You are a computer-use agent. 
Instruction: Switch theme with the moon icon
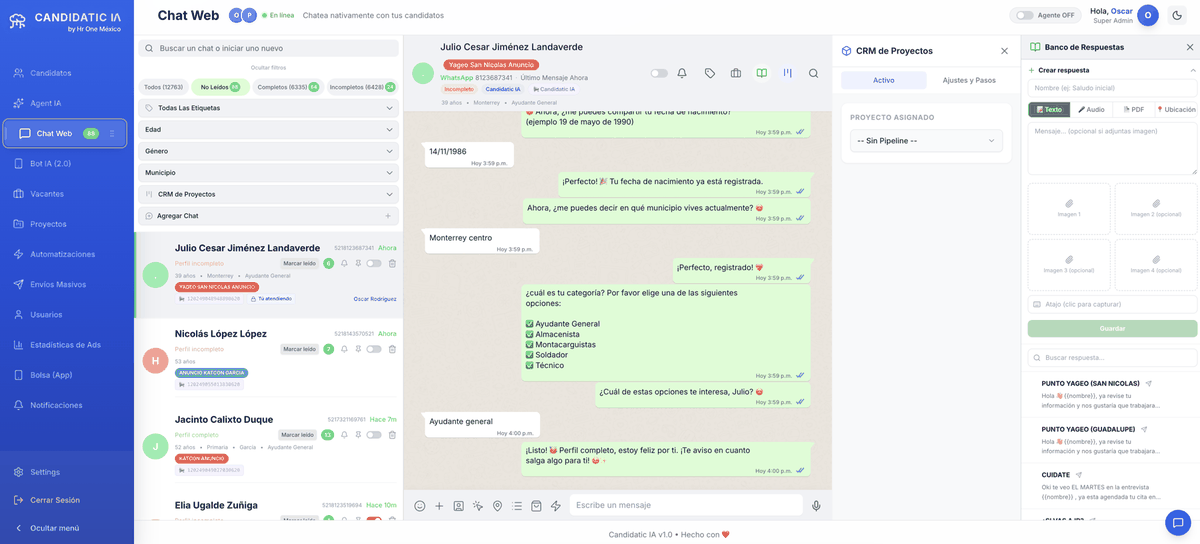point(1177,15)
